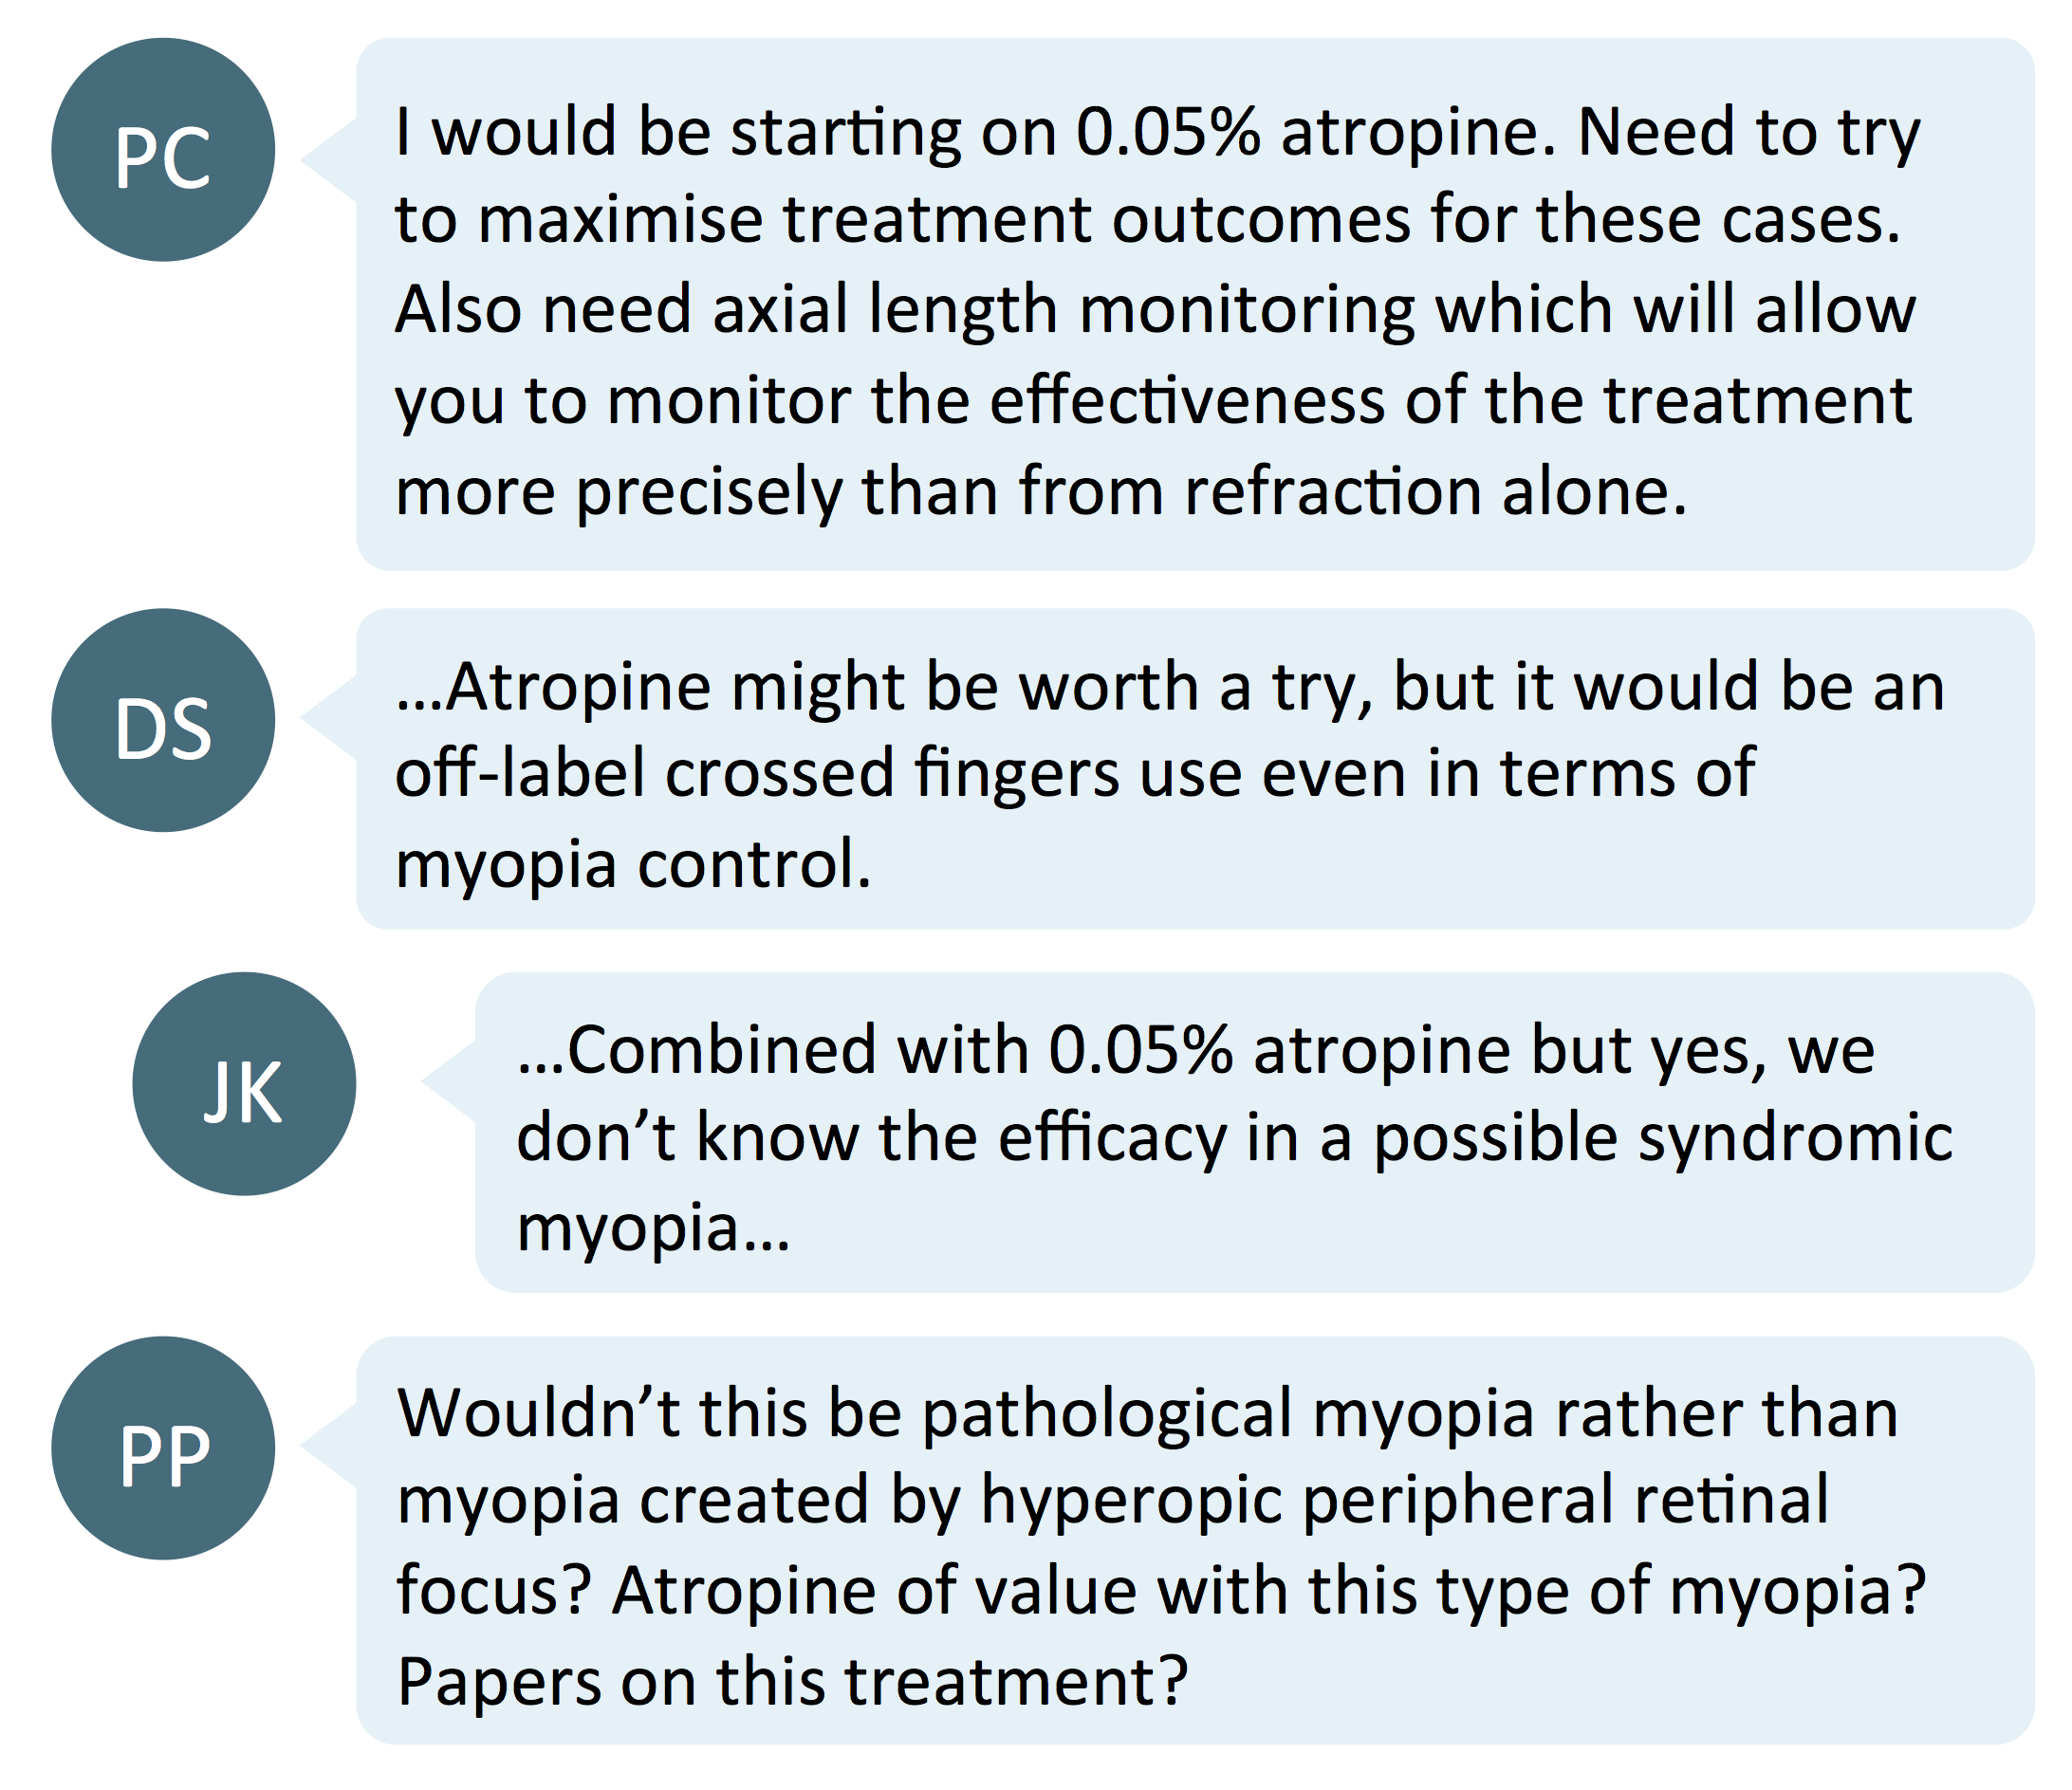Screen dimensions: 2072x1790
Task: Click the PC avatar circle
Action: [163, 150]
